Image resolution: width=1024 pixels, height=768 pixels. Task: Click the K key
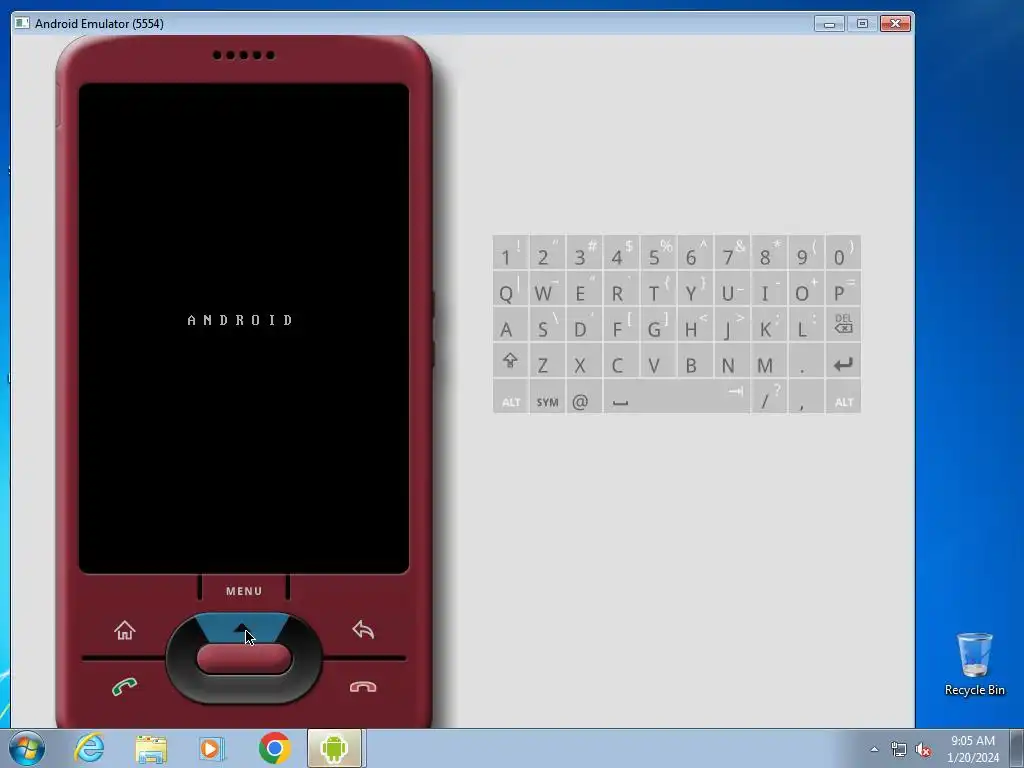[x=769, y=325]
